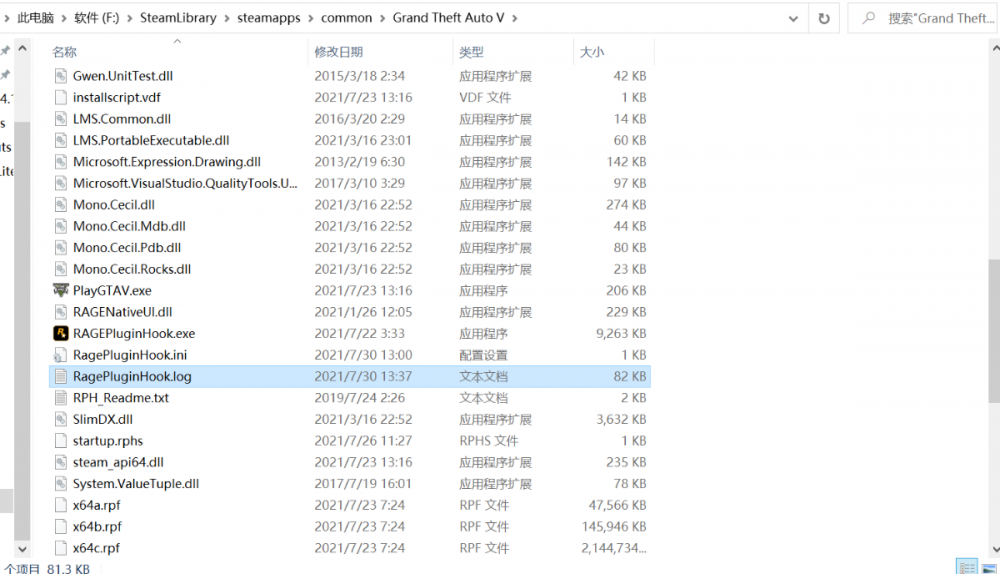Select RPH_Readme.txt file name
Screen dimensions: 1000x574
coord(121,398)
